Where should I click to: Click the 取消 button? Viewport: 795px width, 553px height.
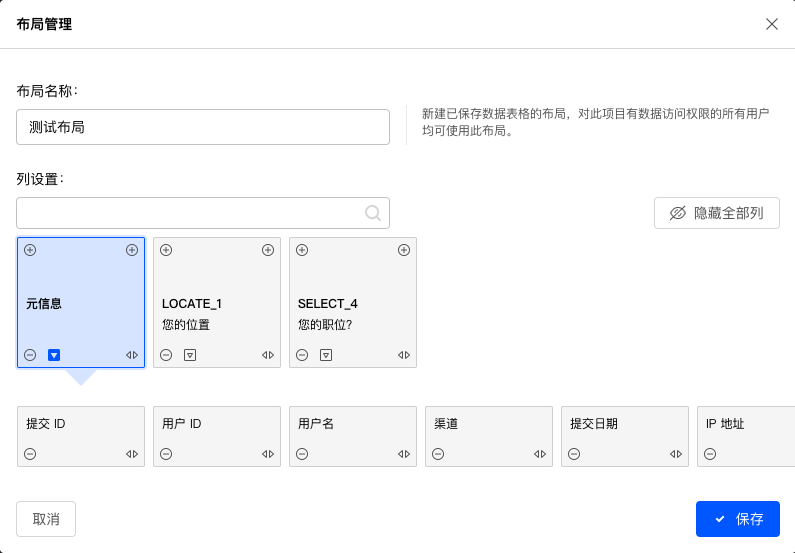tap(46, 519)
